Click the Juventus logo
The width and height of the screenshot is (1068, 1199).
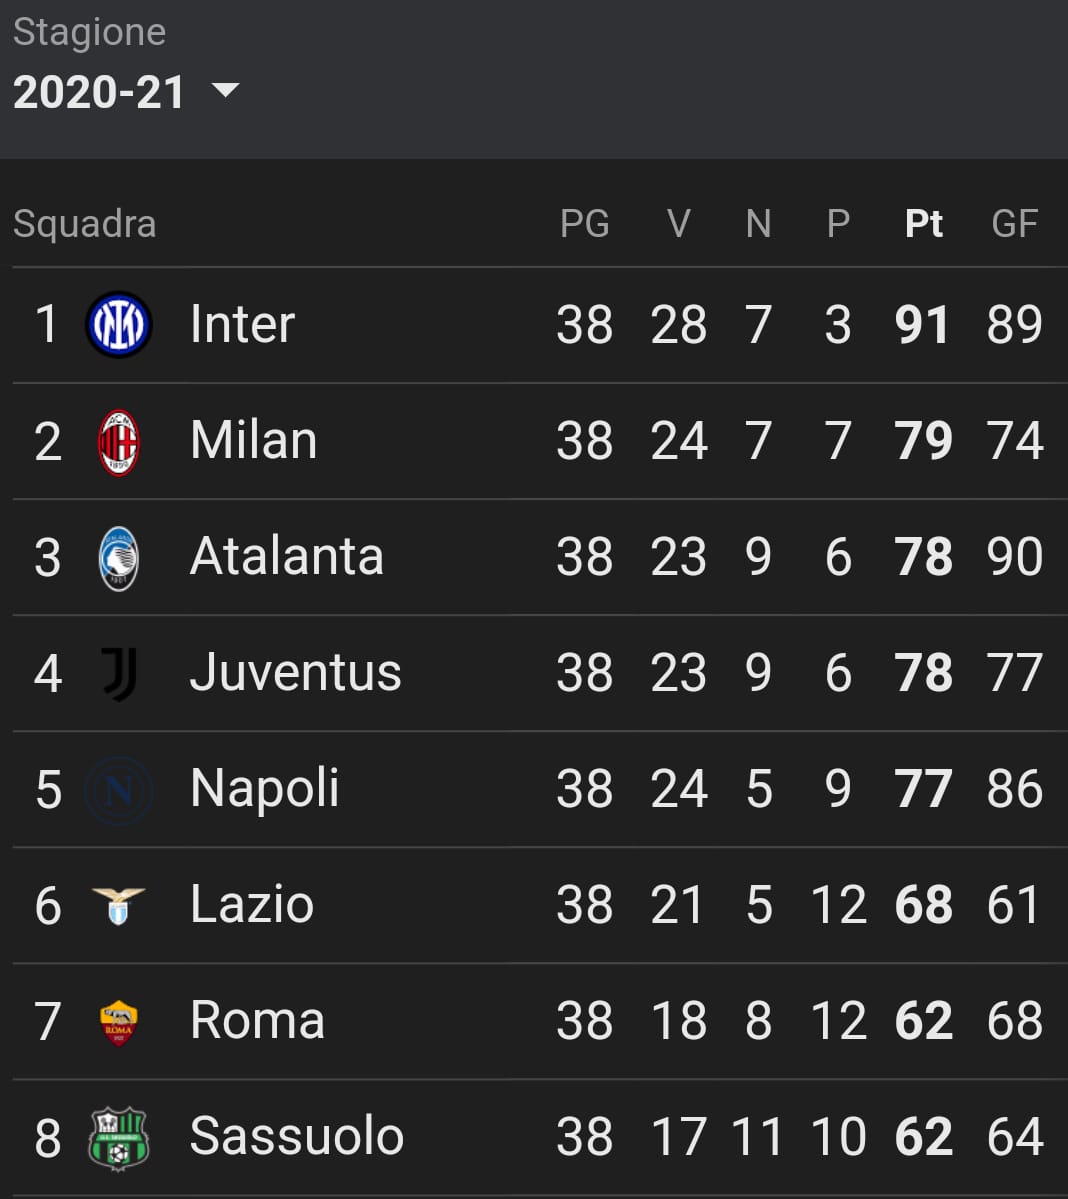tap(119, 674)
